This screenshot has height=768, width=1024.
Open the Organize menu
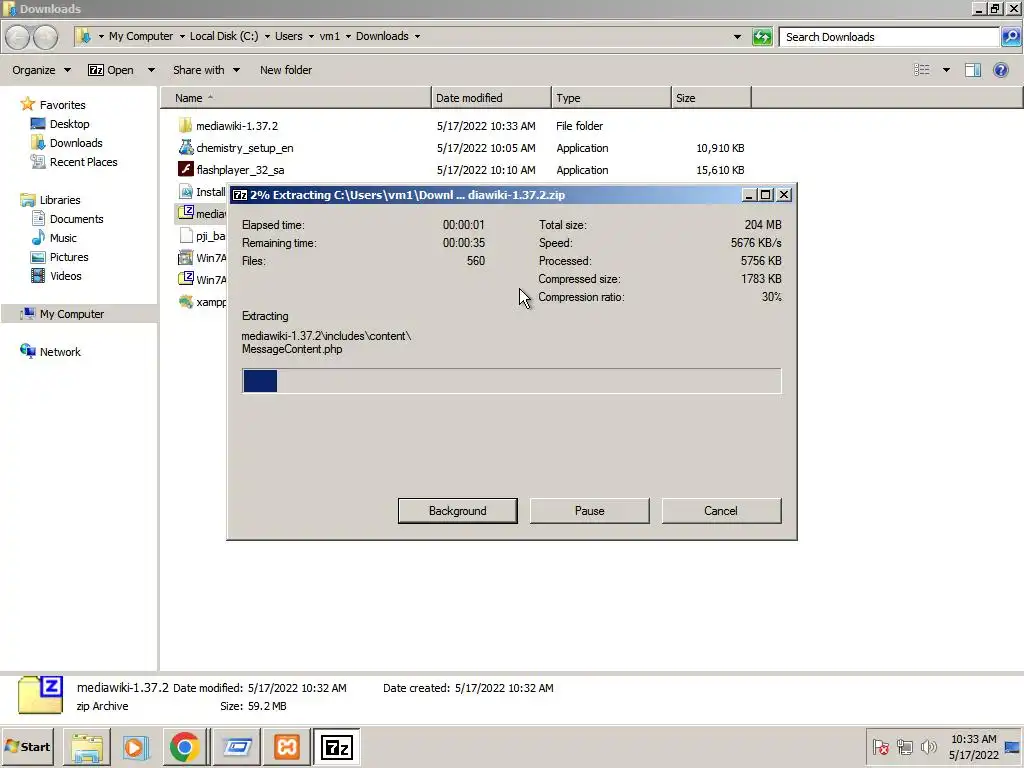[41, 70]
